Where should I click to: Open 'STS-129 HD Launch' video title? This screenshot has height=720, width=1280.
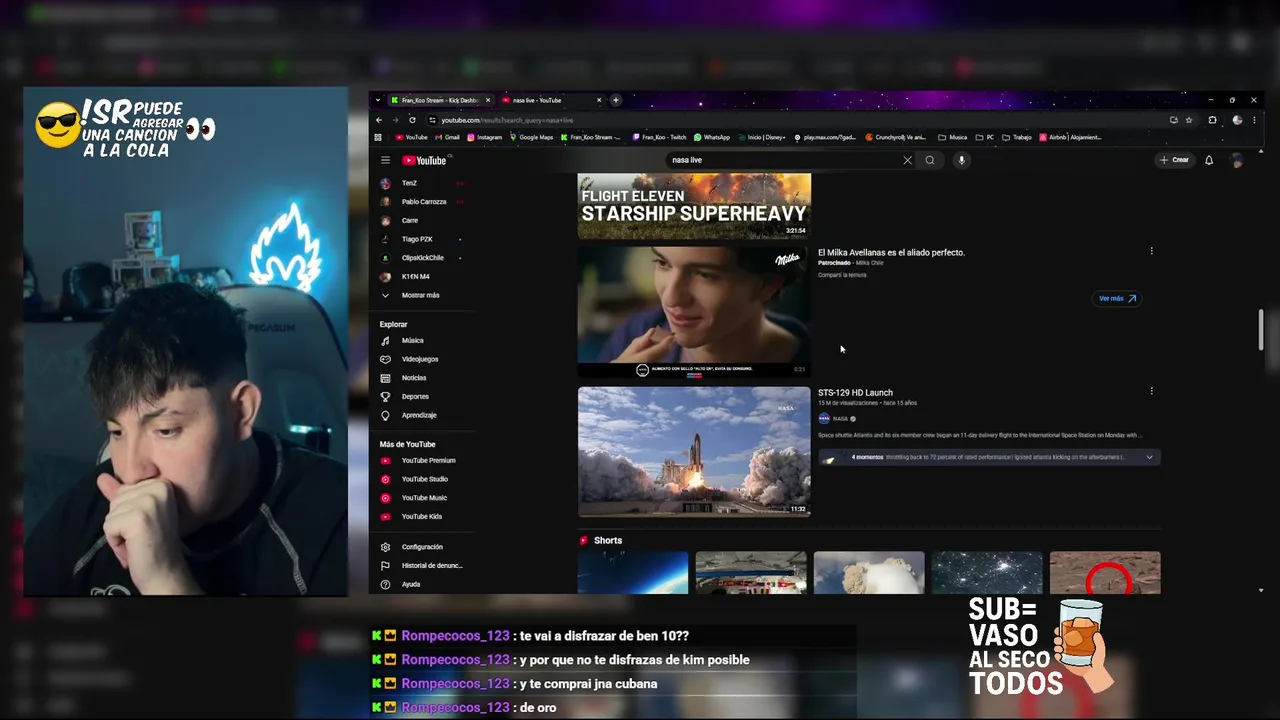[855, 393]
